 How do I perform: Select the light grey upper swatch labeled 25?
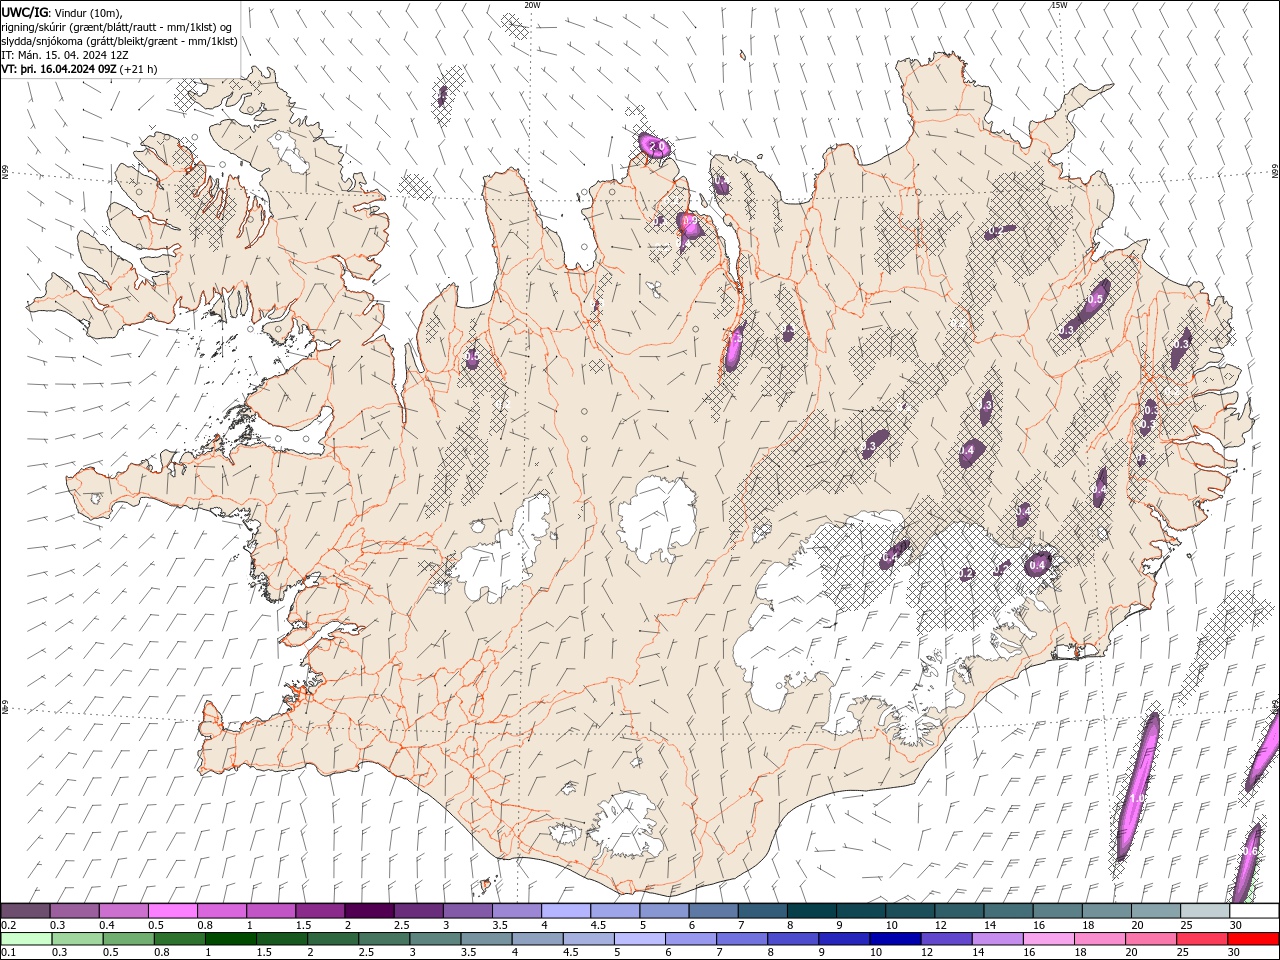pos(1206,911)
